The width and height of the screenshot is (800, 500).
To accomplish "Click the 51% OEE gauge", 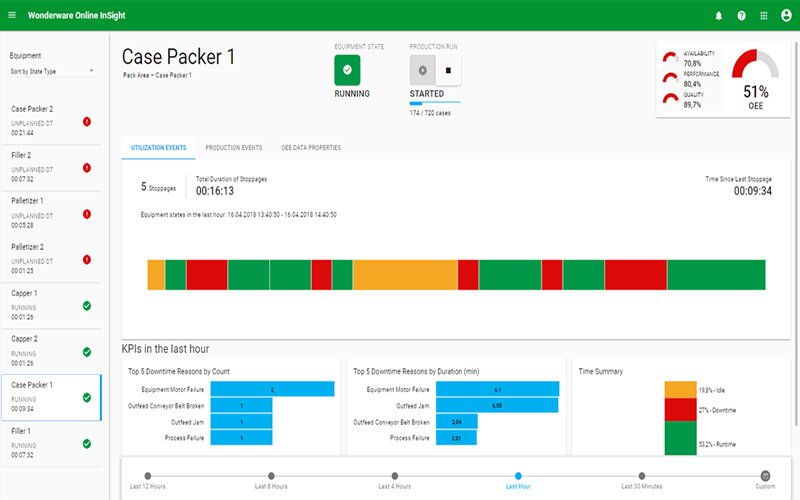I will click(x=756, y=64).
